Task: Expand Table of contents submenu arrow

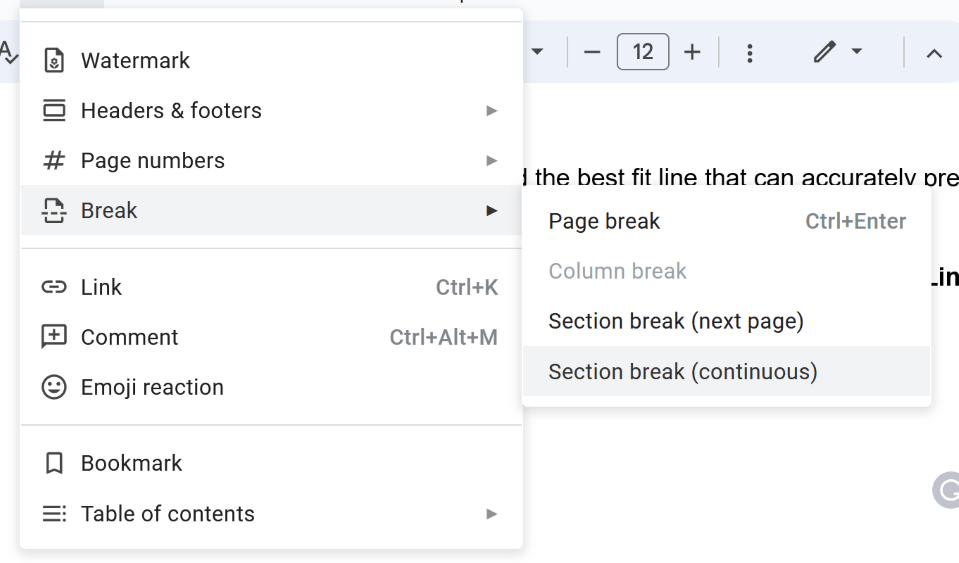Action: [x=491, y=514]
